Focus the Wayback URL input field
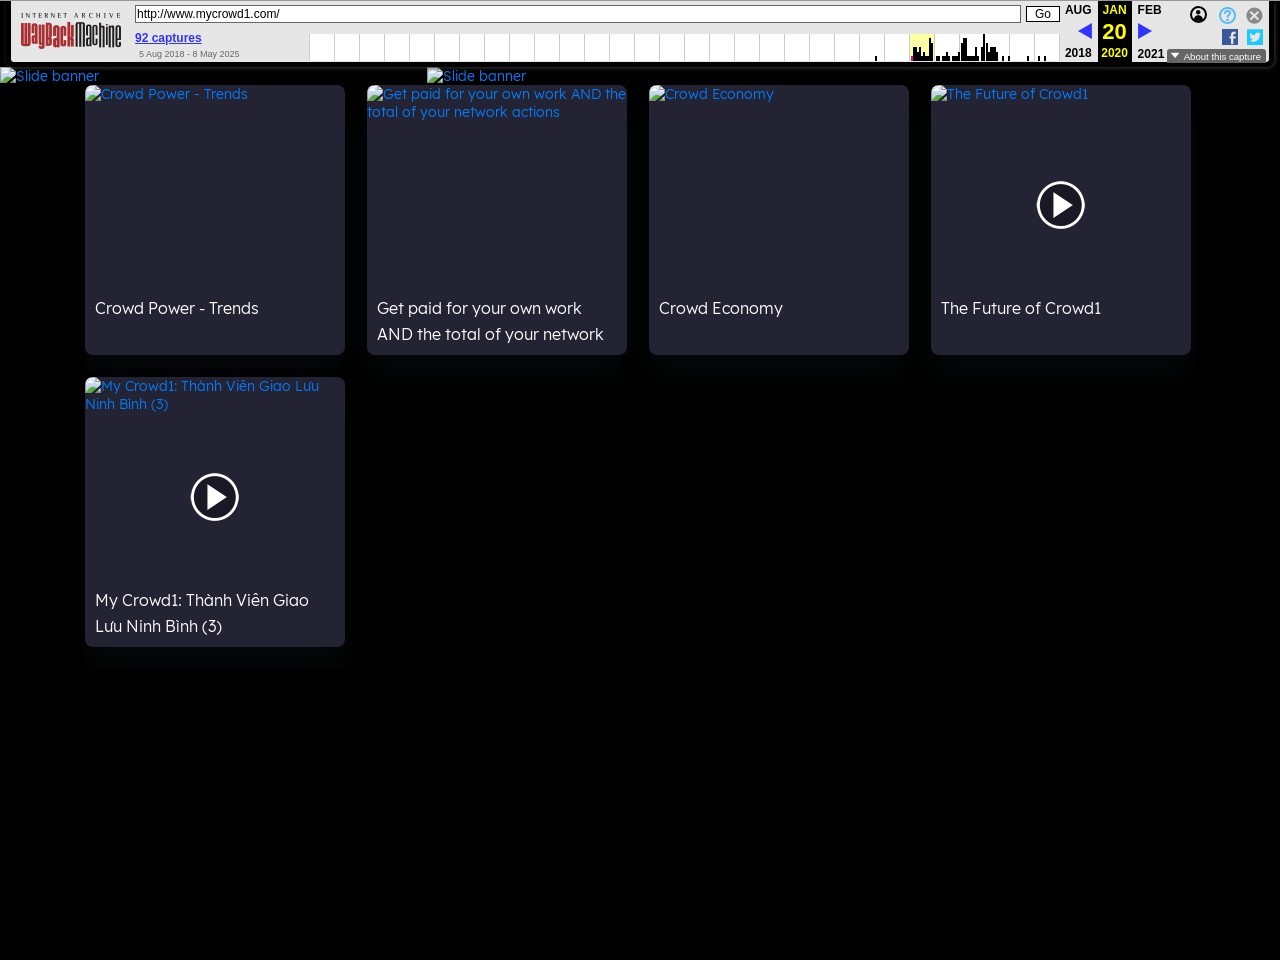1280x960 pixels. 578,14
